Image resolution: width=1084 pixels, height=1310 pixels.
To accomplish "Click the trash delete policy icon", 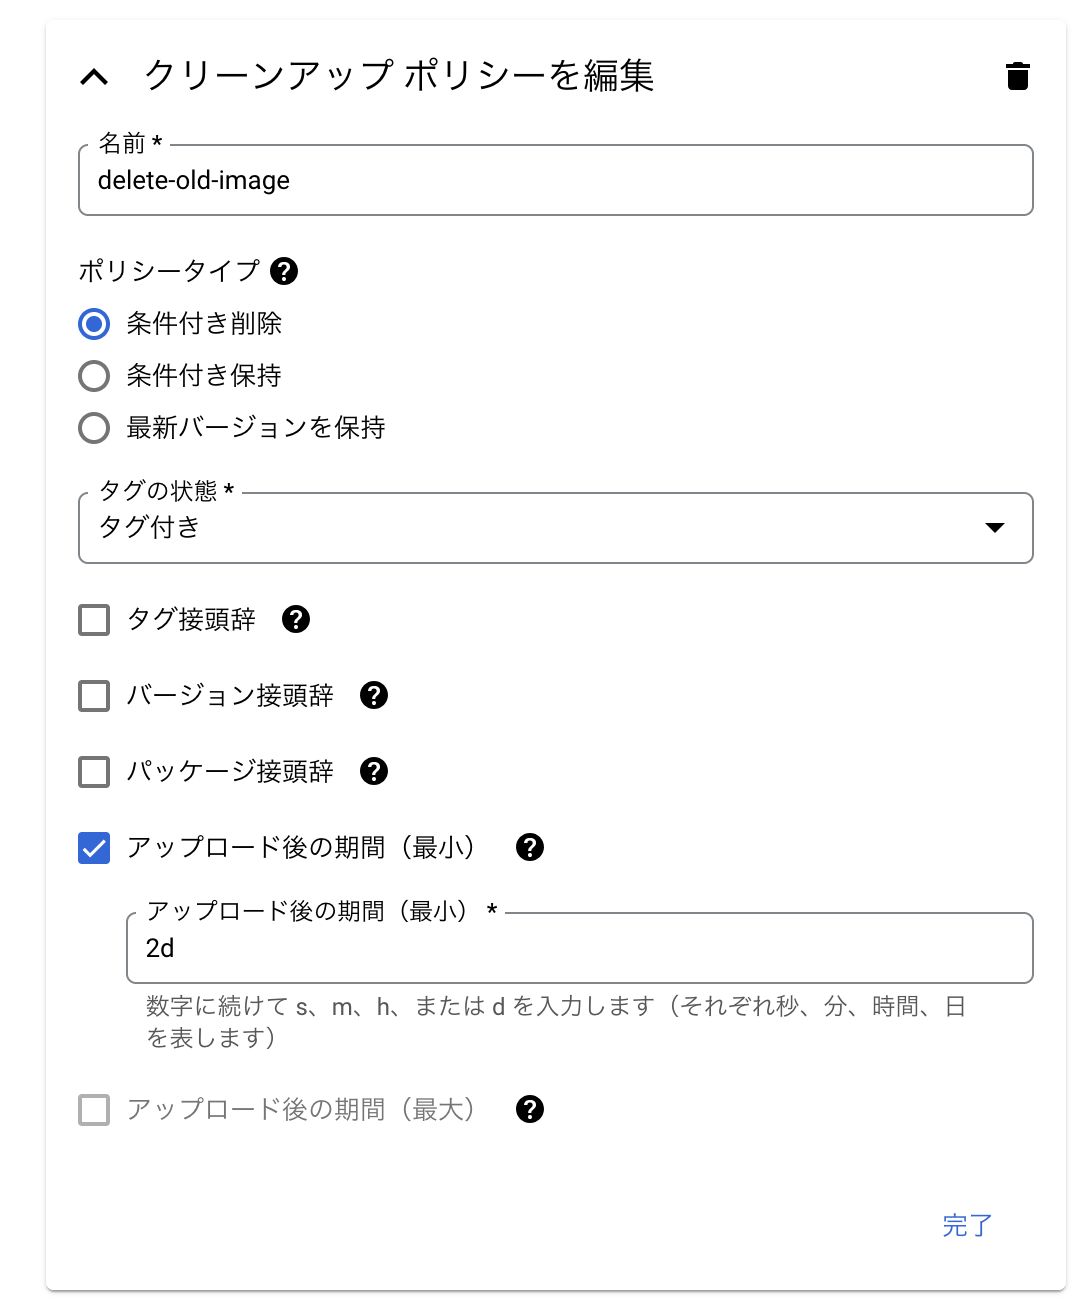I will pos(1017,76).
